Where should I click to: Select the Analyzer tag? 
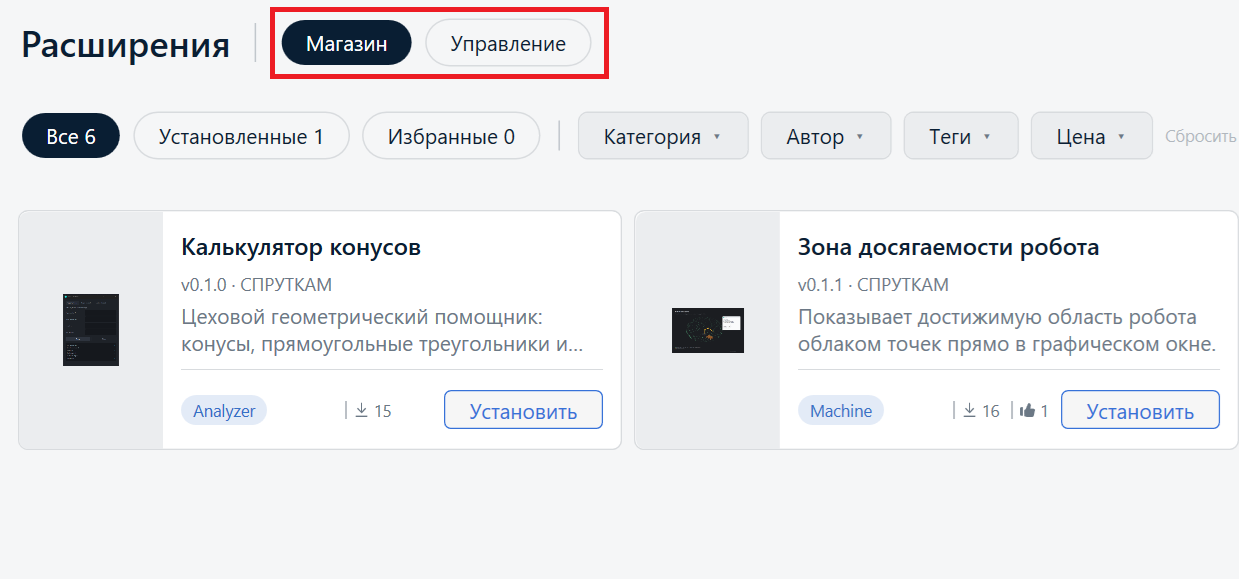pyautogui.click(x=224, y=410)
